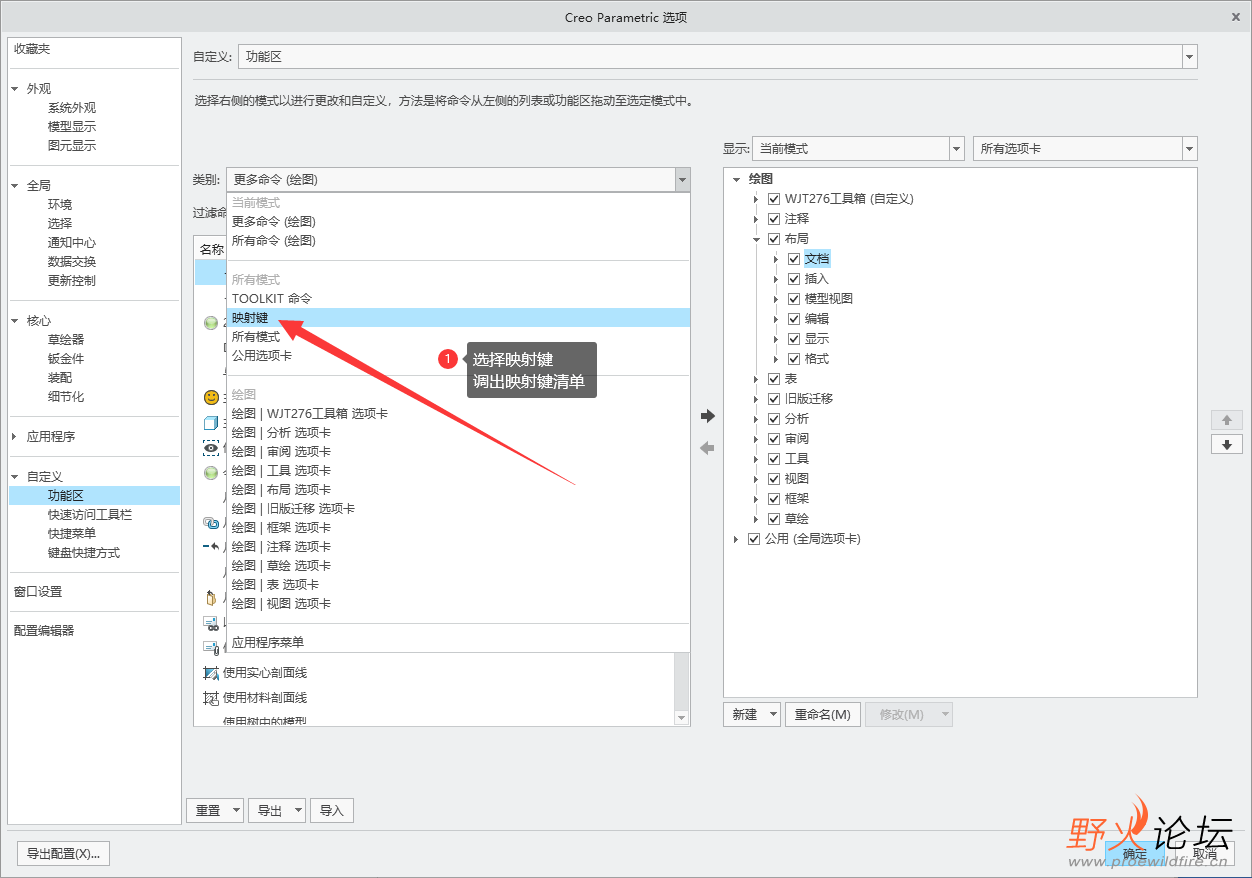Viewport: 1252px width, 878px height.
Task: Select the chain link command icon
Action: (211, 522)
